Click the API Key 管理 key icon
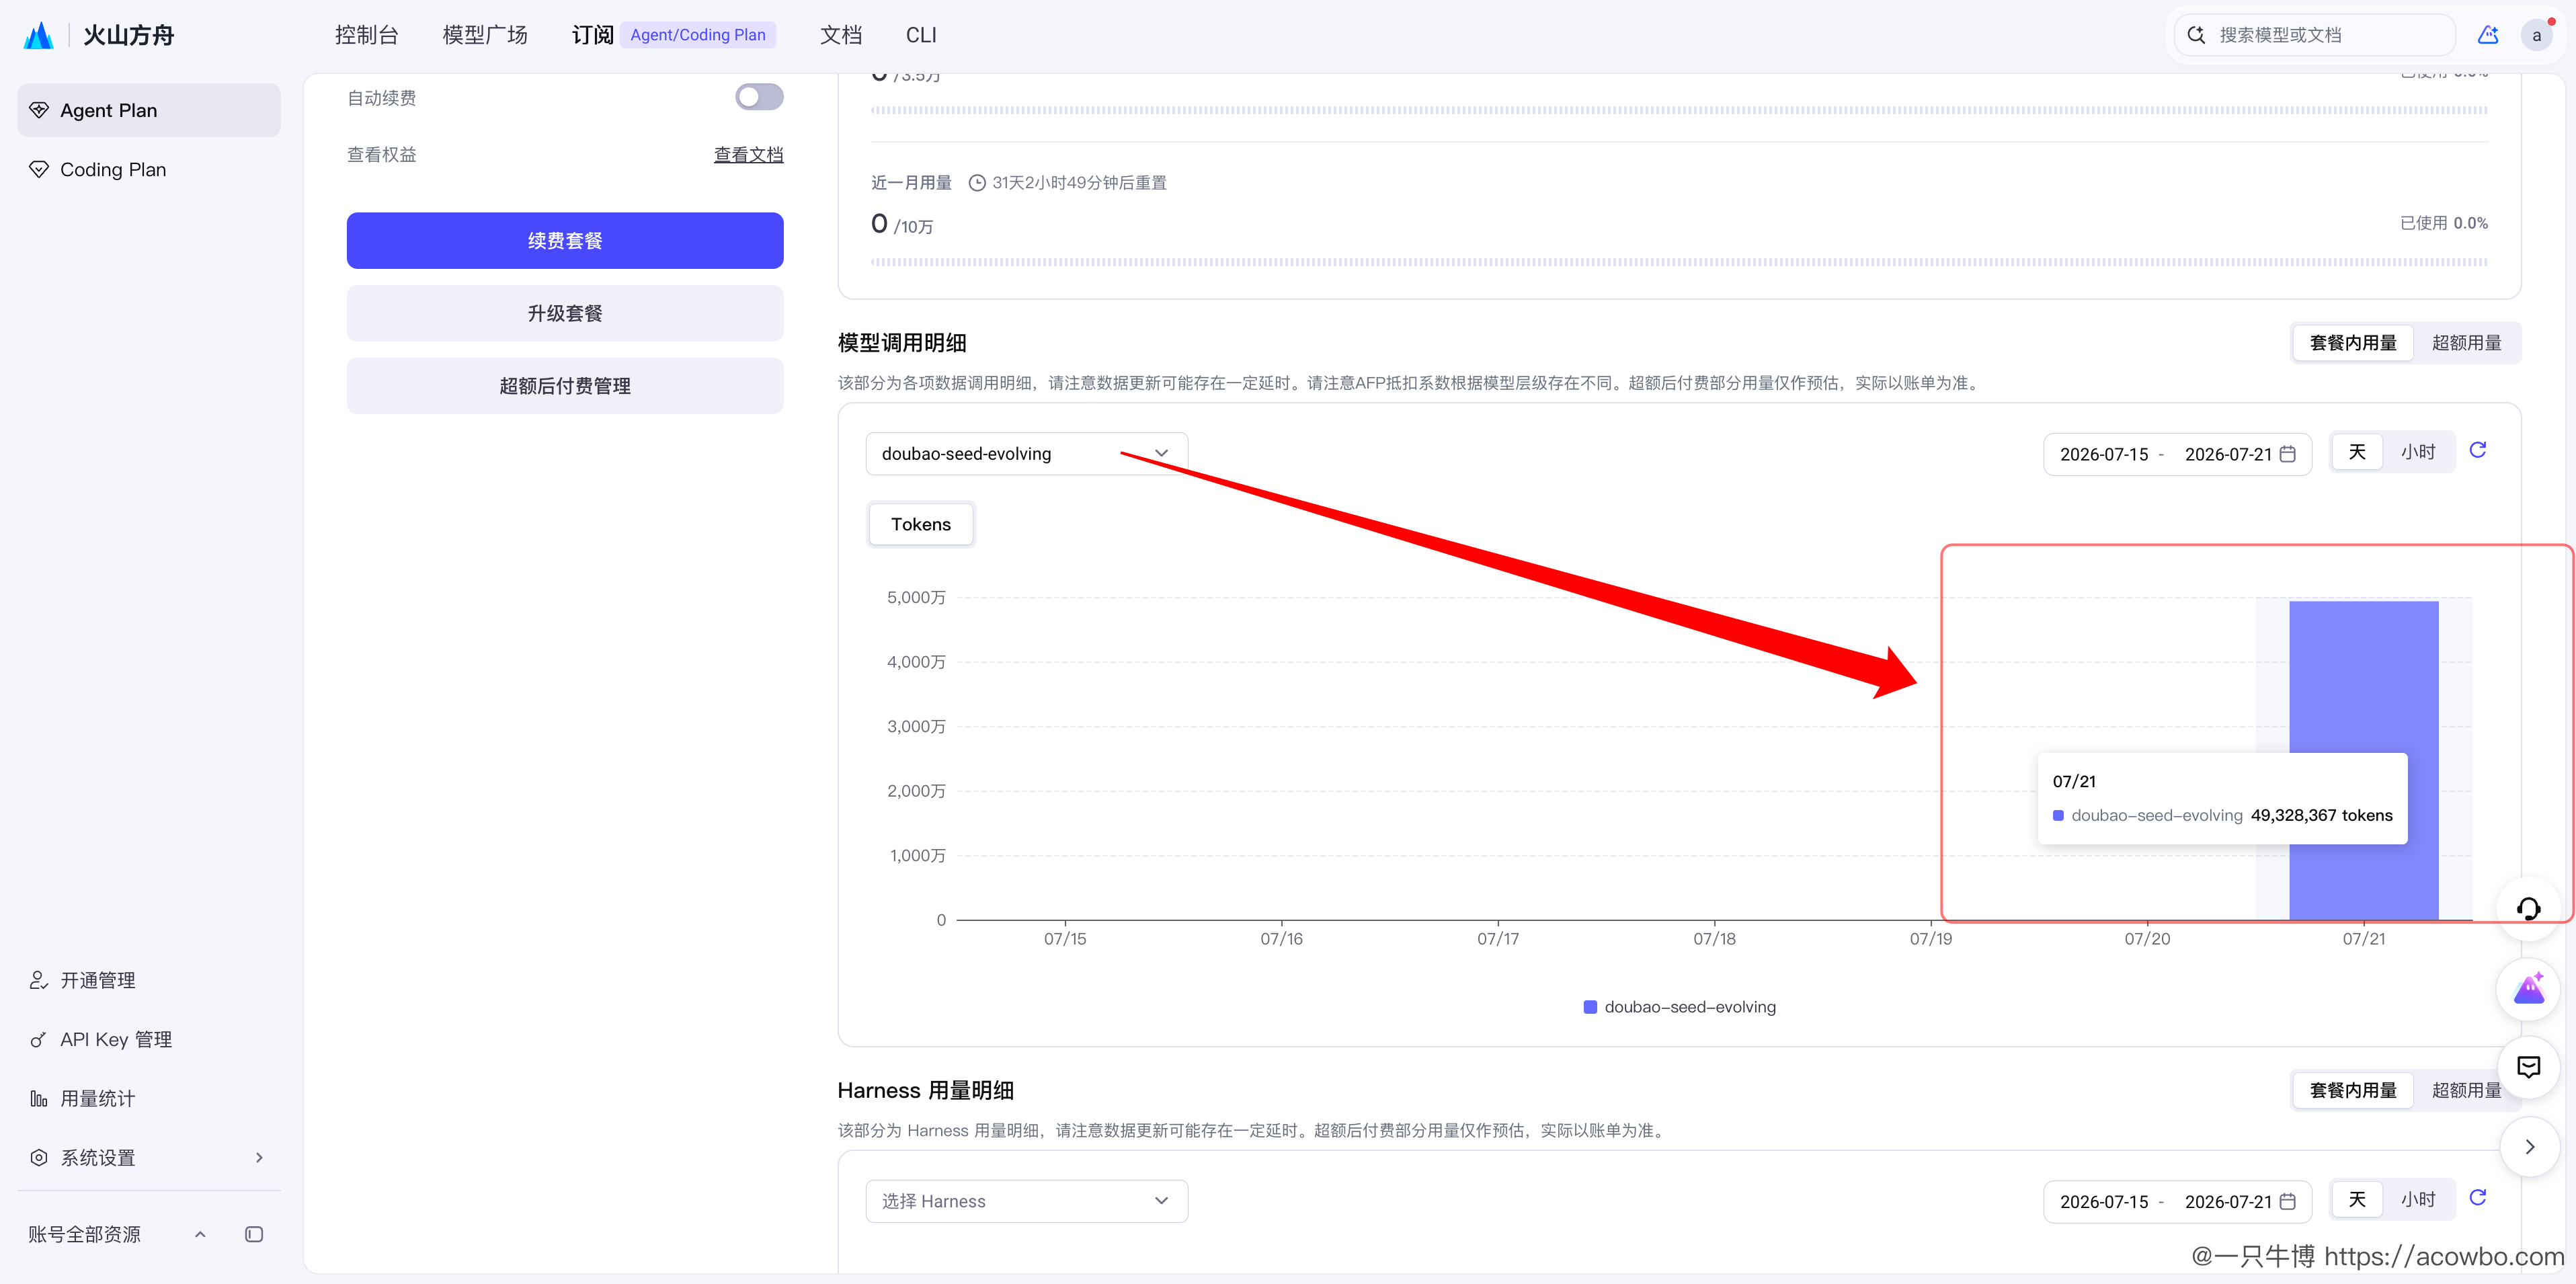 click(39, 1039)
